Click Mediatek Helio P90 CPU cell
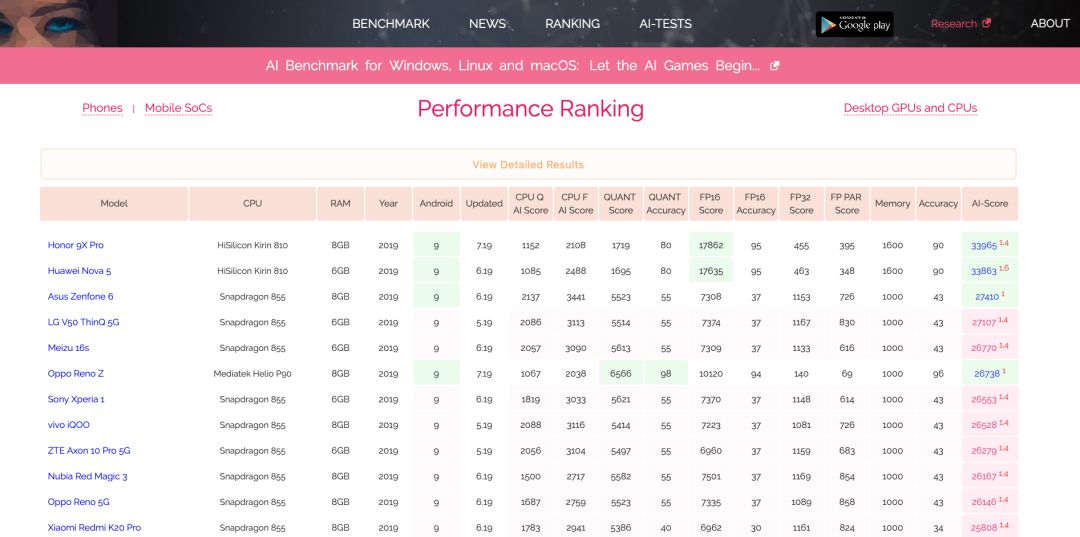Viewport: 1080px width, 537px height. [252, 374]
